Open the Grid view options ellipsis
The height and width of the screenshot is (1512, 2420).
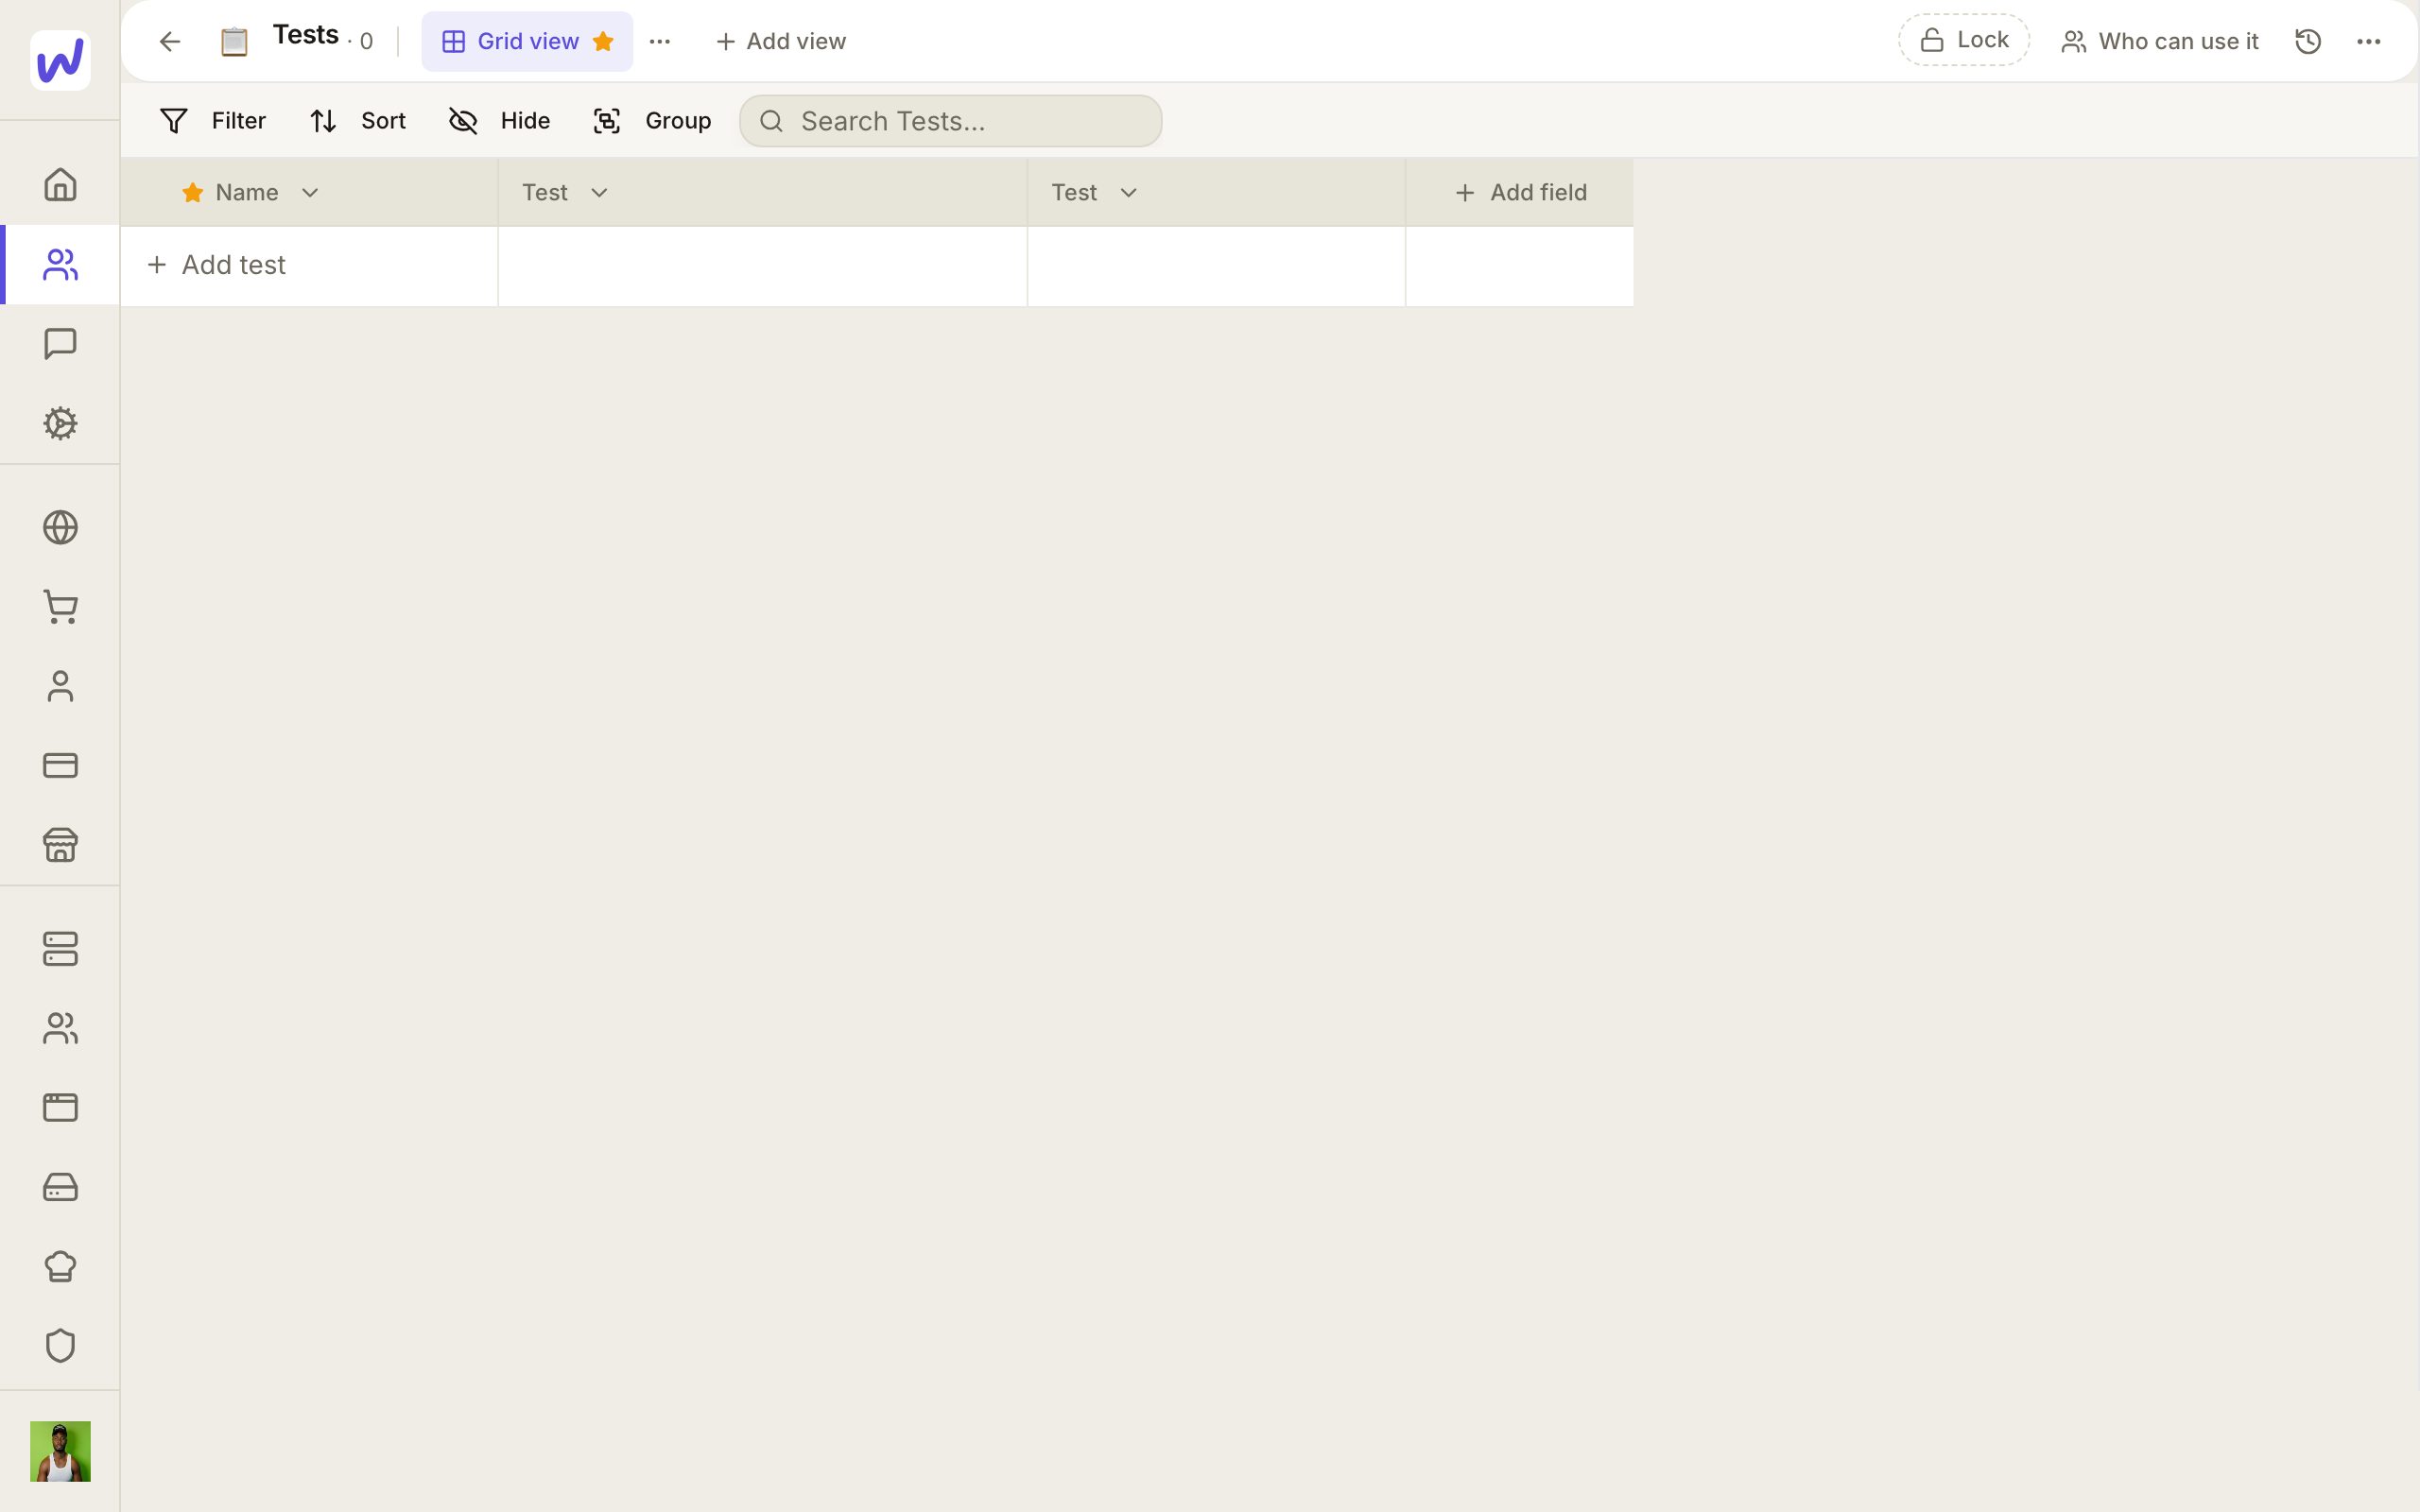tap(660, 41)
